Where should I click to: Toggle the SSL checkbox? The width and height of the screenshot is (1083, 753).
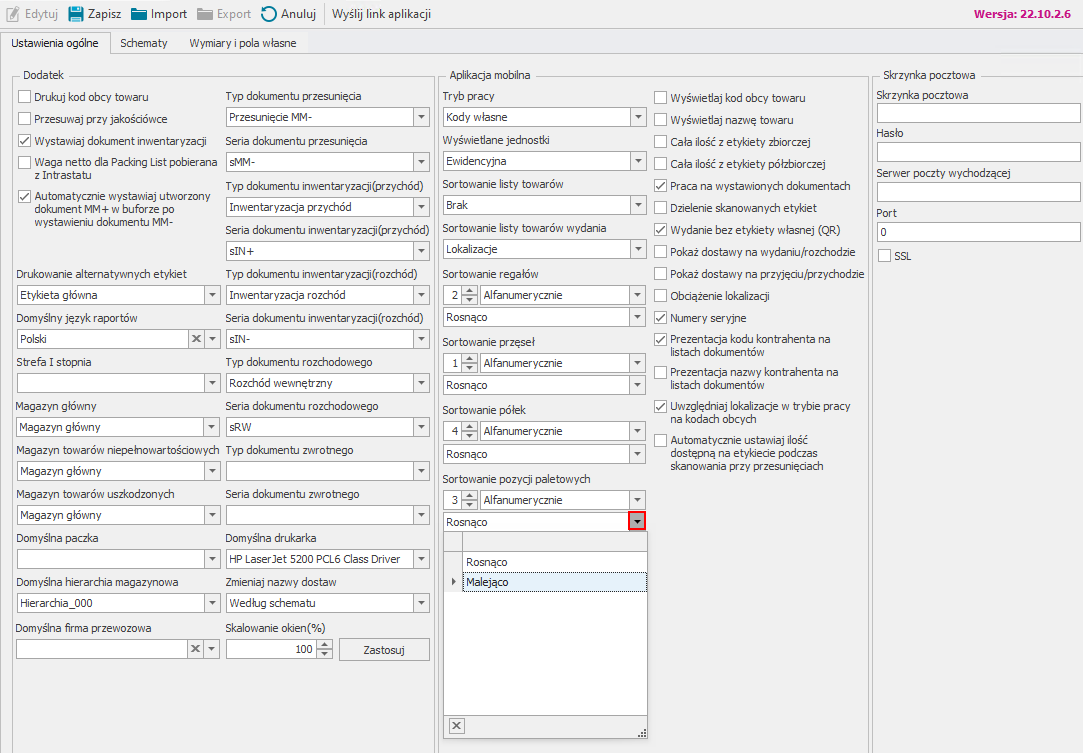click(x=884, y=256)
